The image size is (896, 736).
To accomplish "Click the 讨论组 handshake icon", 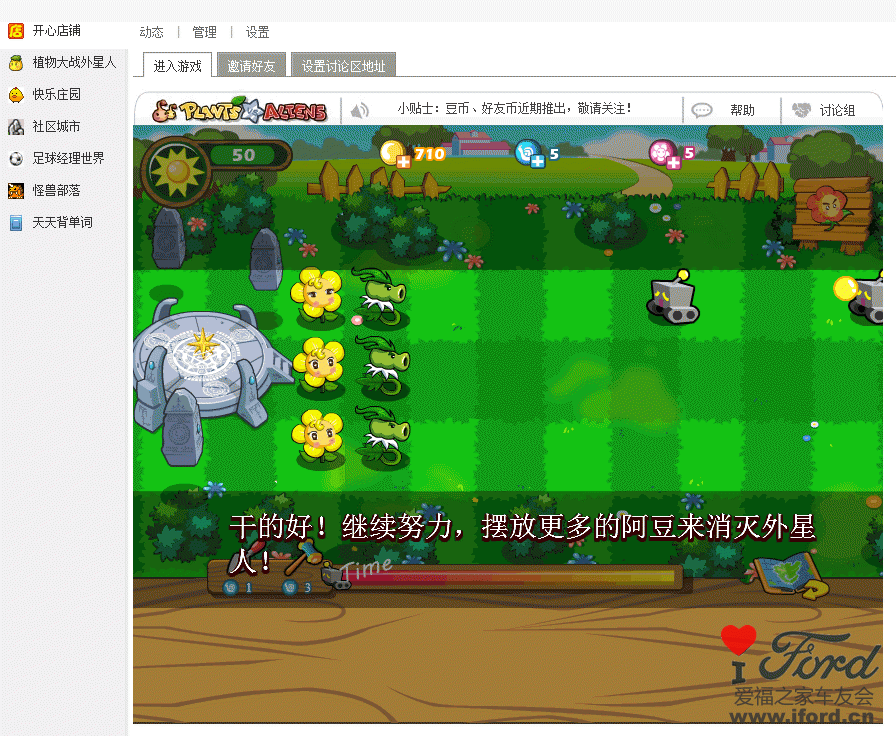I will [801, 110].
